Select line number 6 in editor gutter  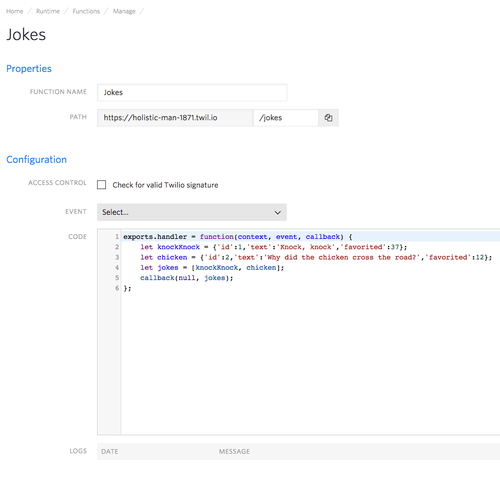coord(117,288)
